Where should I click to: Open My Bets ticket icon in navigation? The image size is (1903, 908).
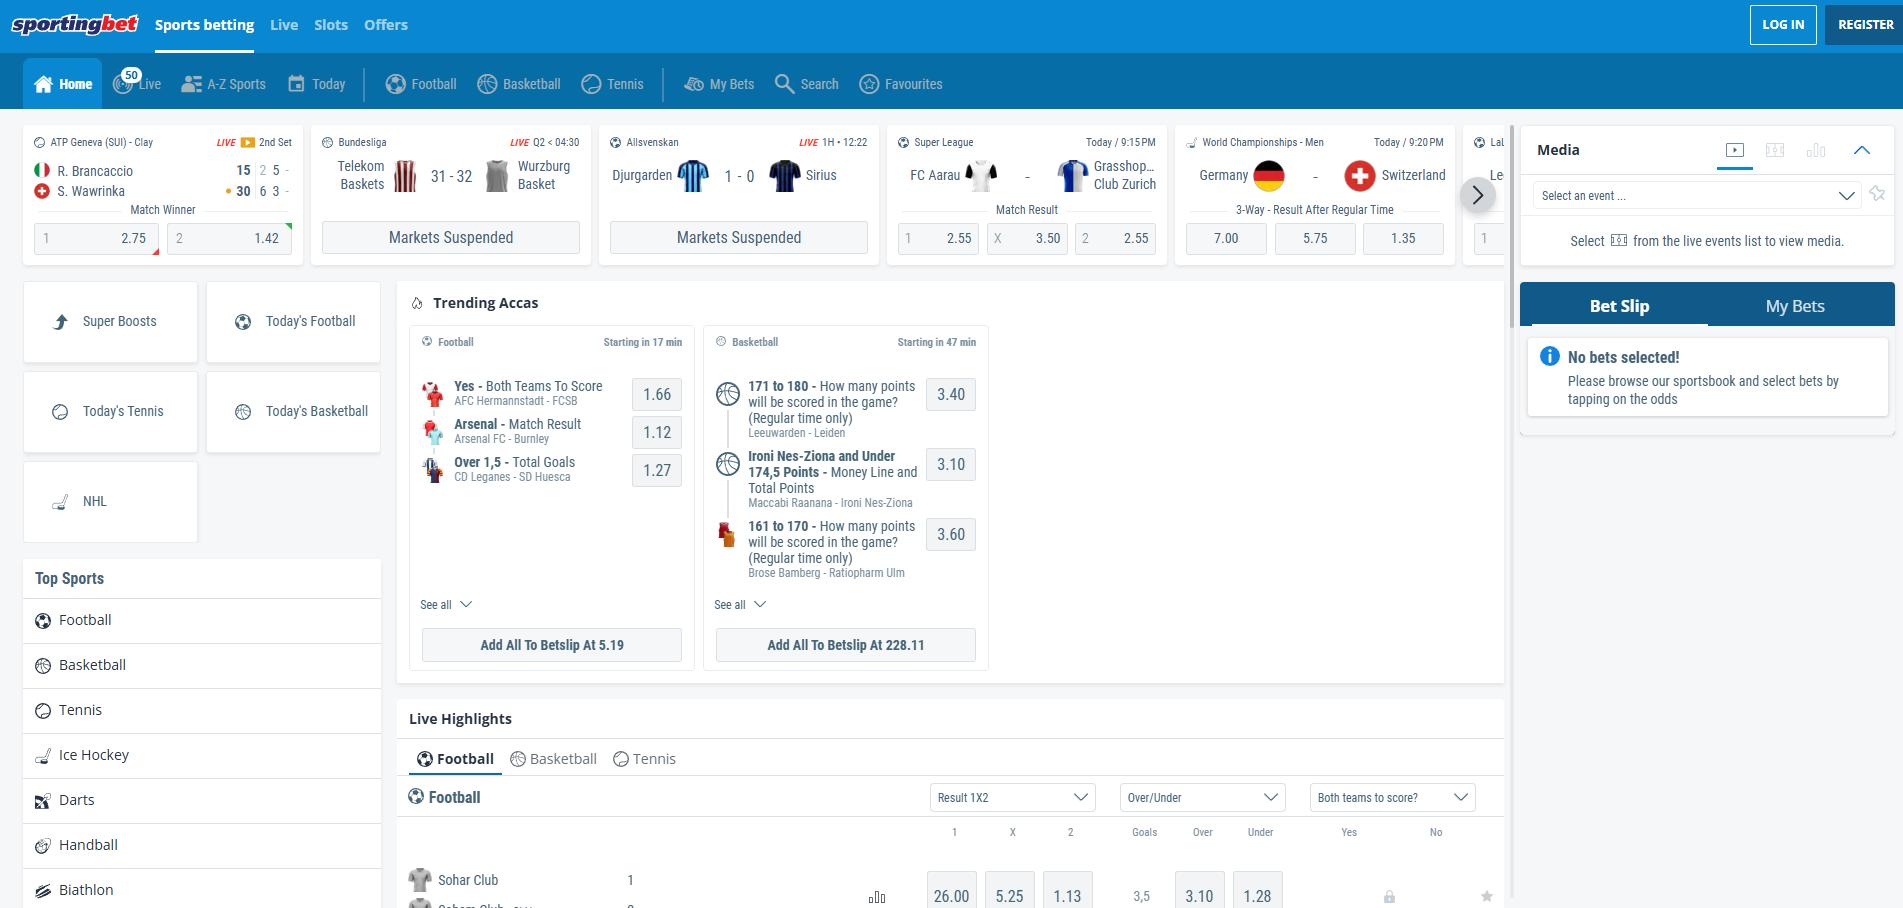694,84
